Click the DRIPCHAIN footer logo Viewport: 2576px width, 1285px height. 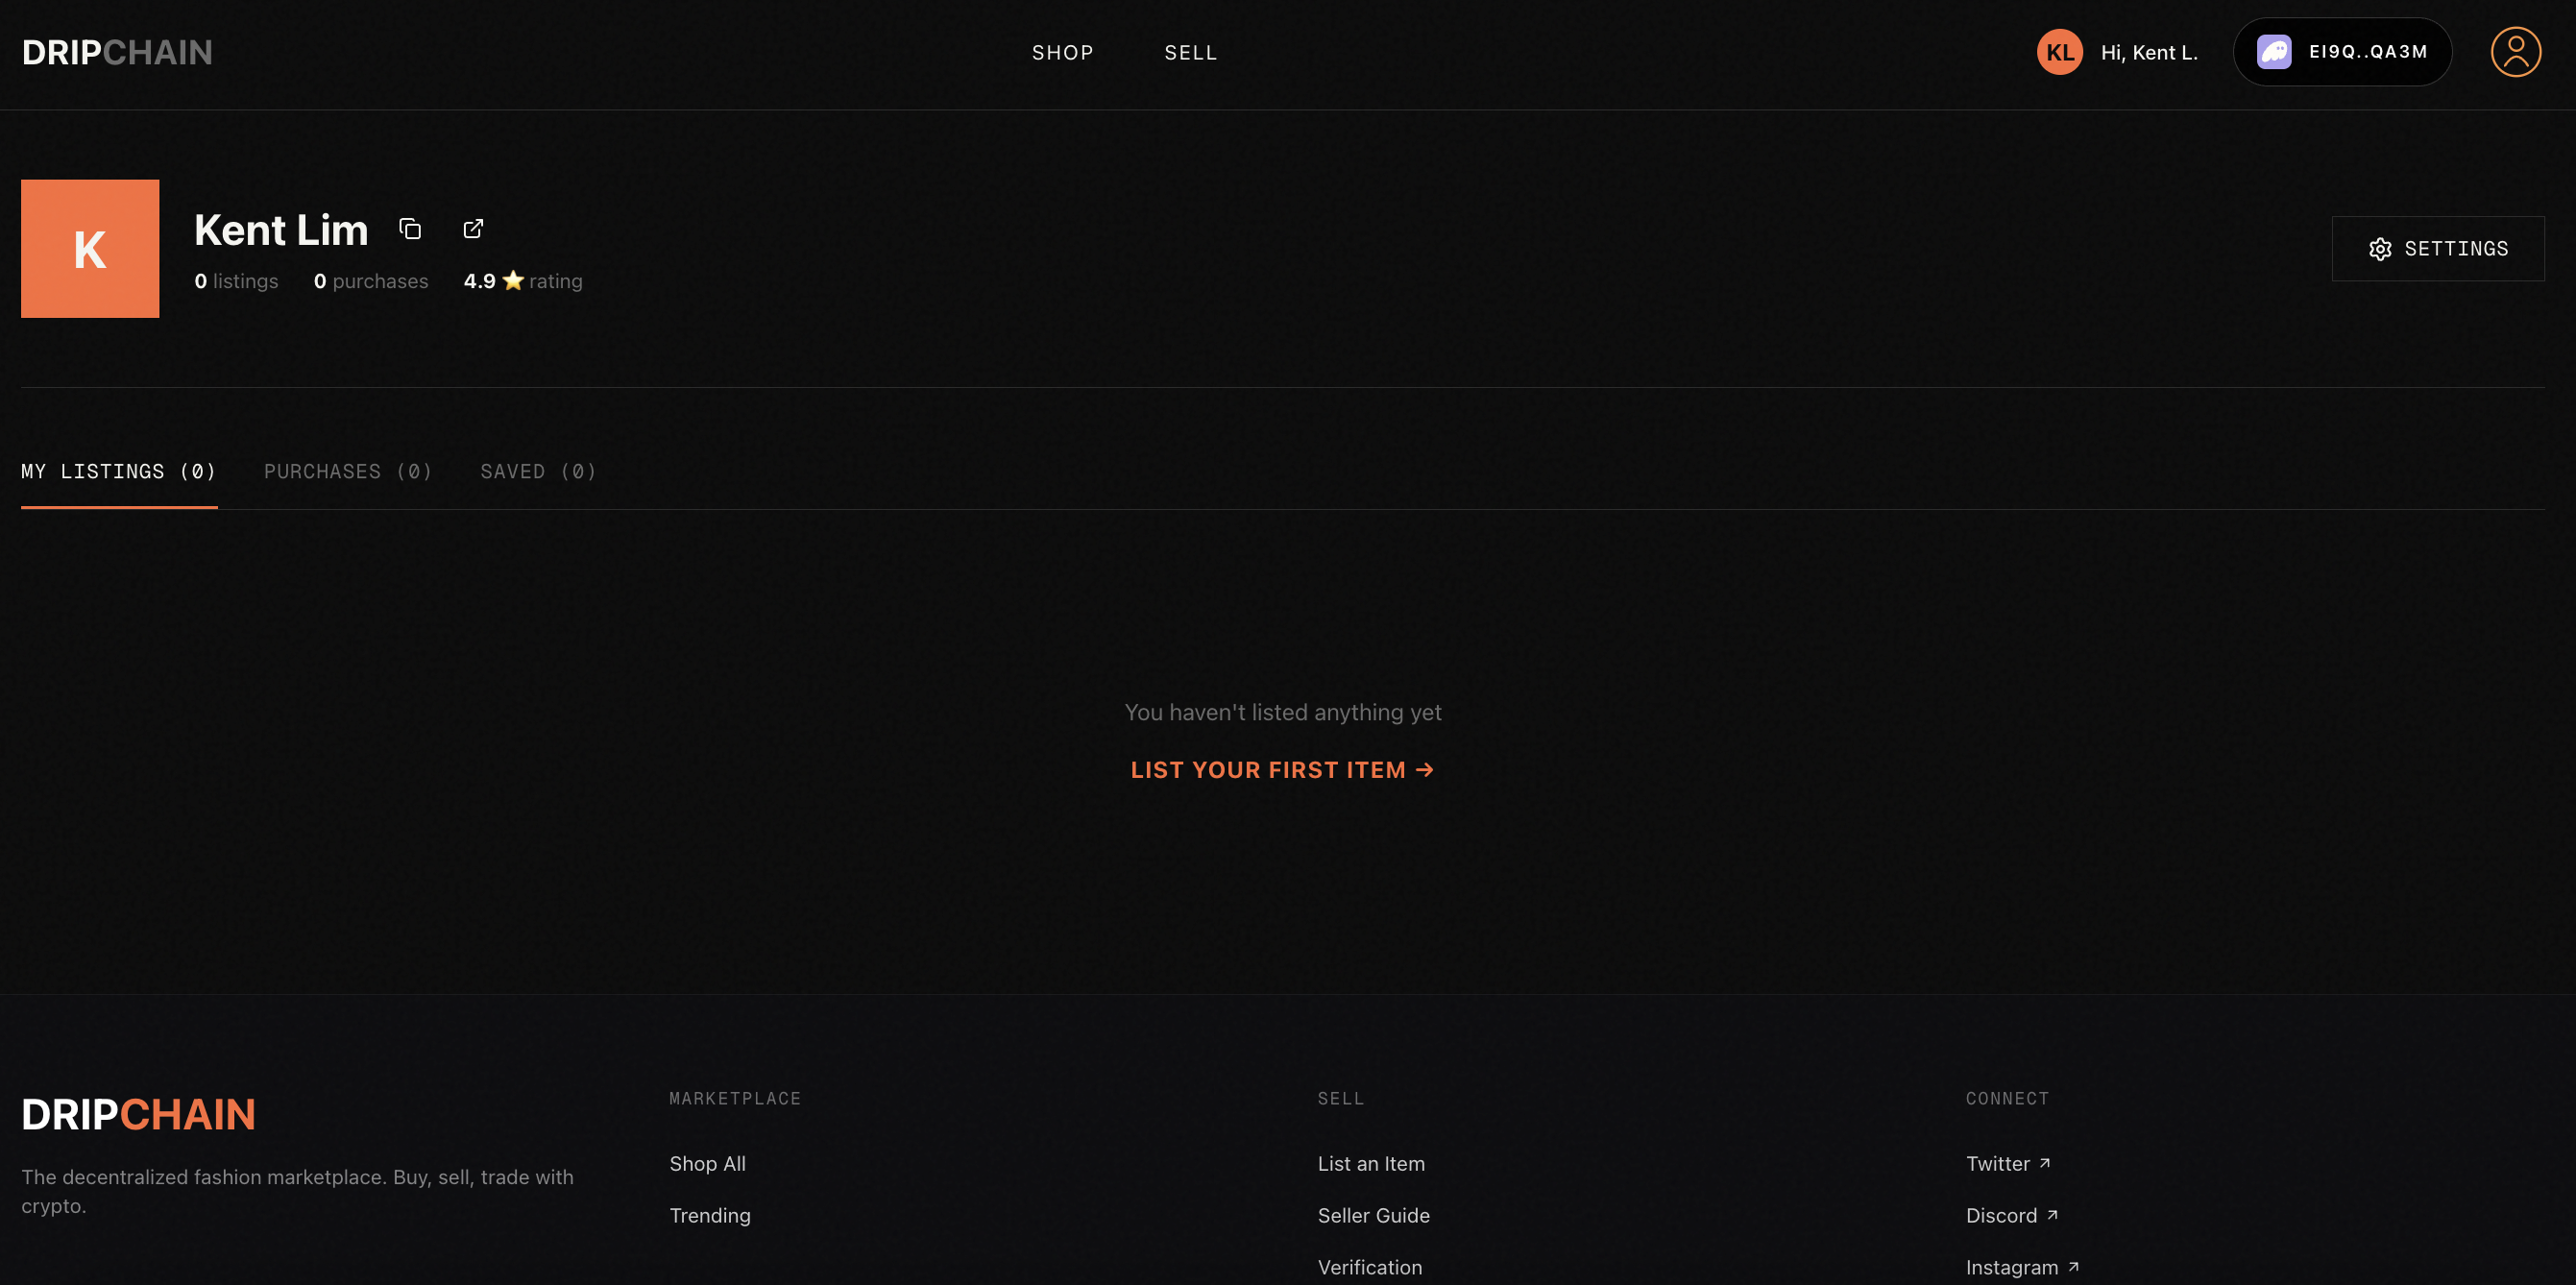(x=138, y=1114)
